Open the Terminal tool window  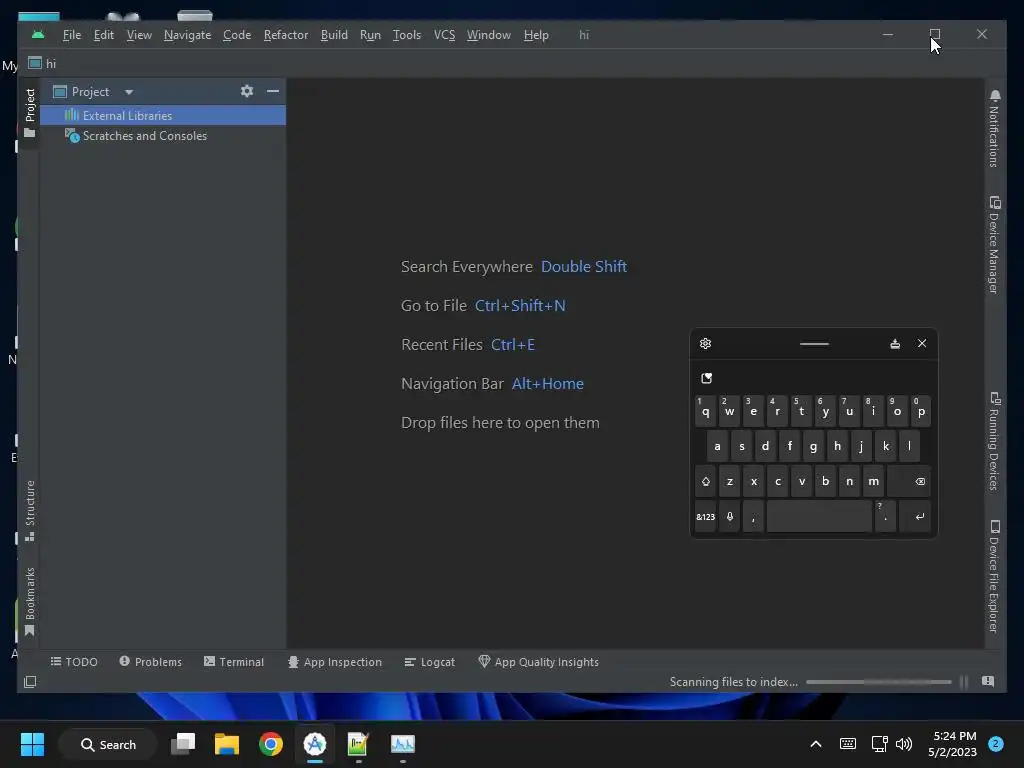coord(234,662)
